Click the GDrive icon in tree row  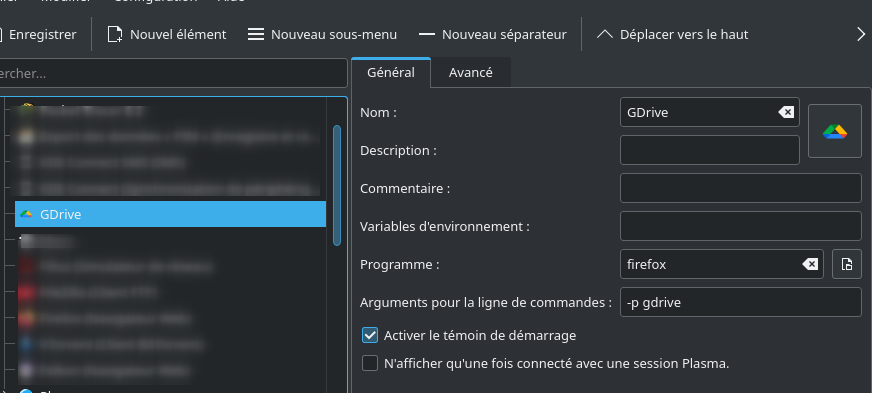[x=26, y=214]
